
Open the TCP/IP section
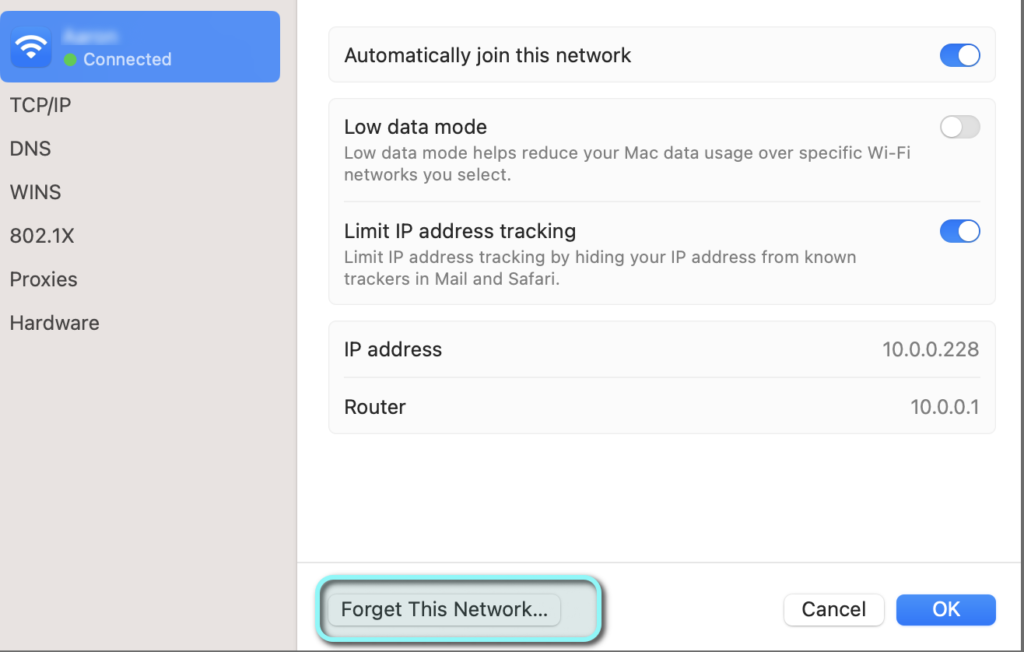(40, 105)
